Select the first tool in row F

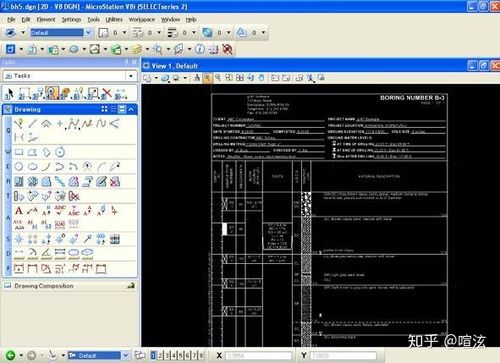pos(19,268)
